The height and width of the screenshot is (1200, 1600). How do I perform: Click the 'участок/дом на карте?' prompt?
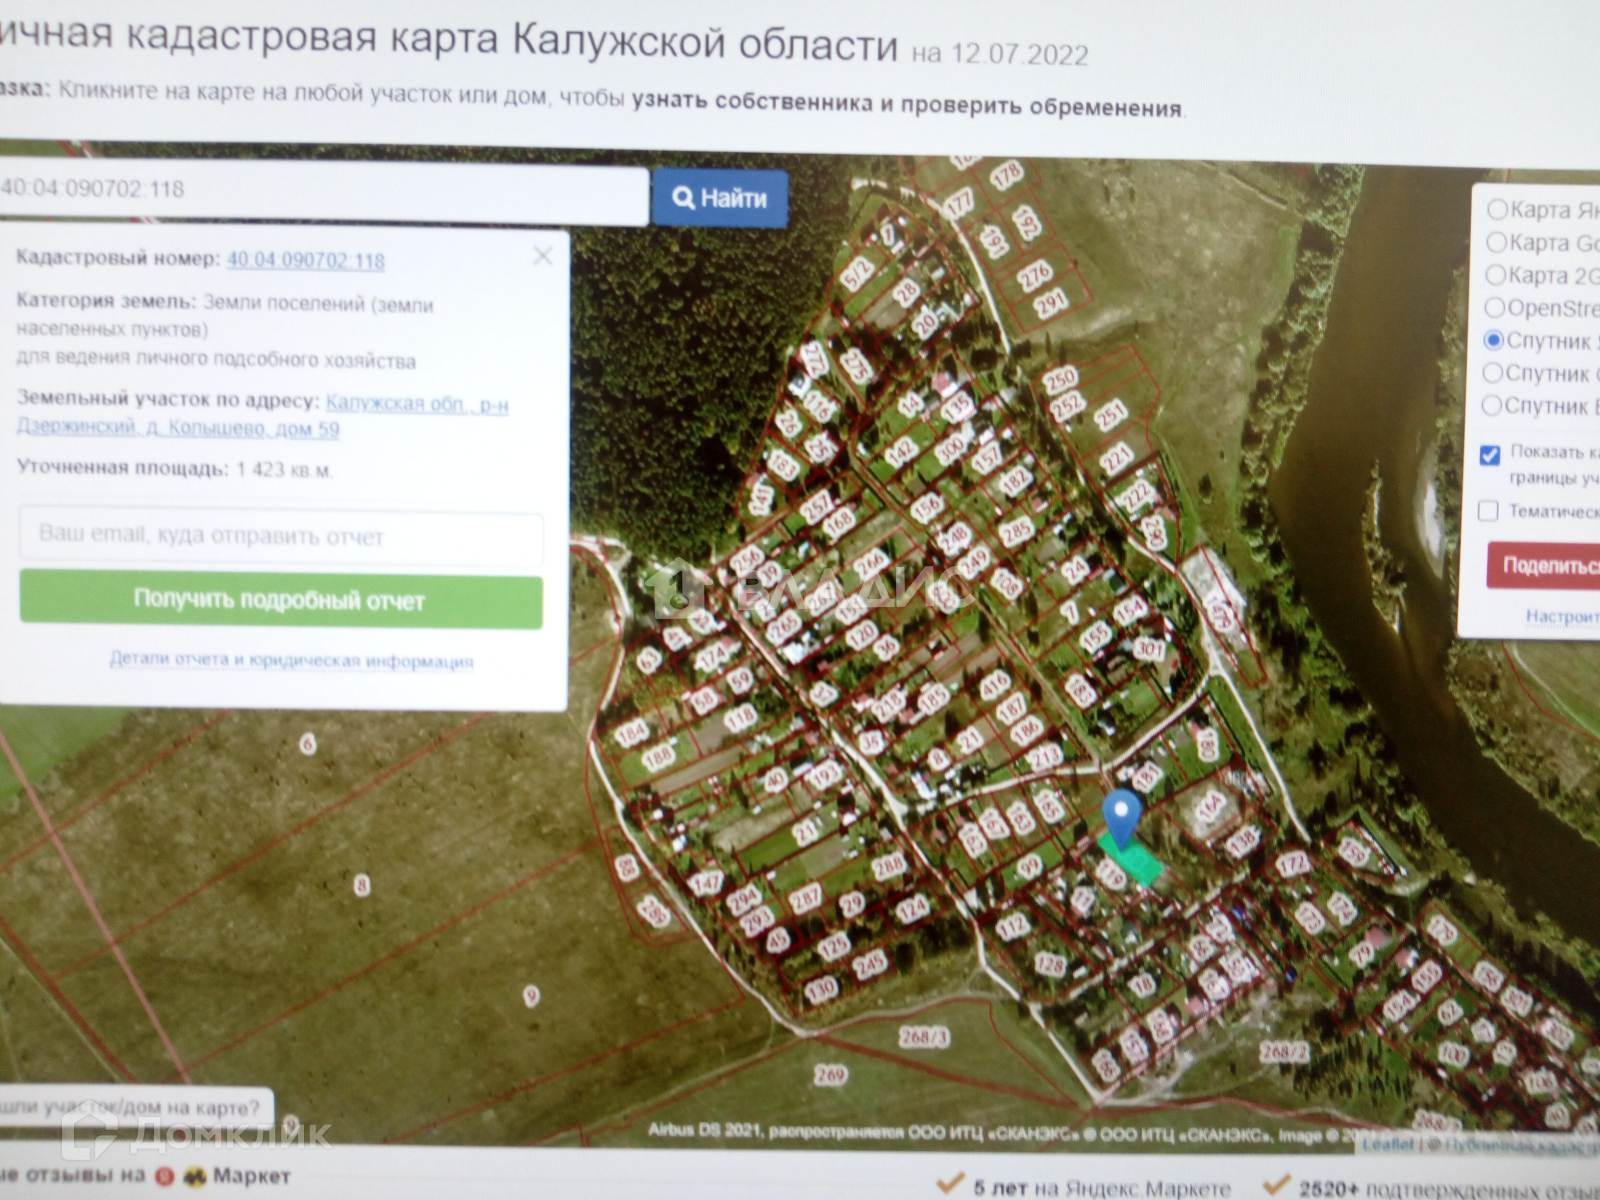pyautogui.click(x=133, y=1108)
